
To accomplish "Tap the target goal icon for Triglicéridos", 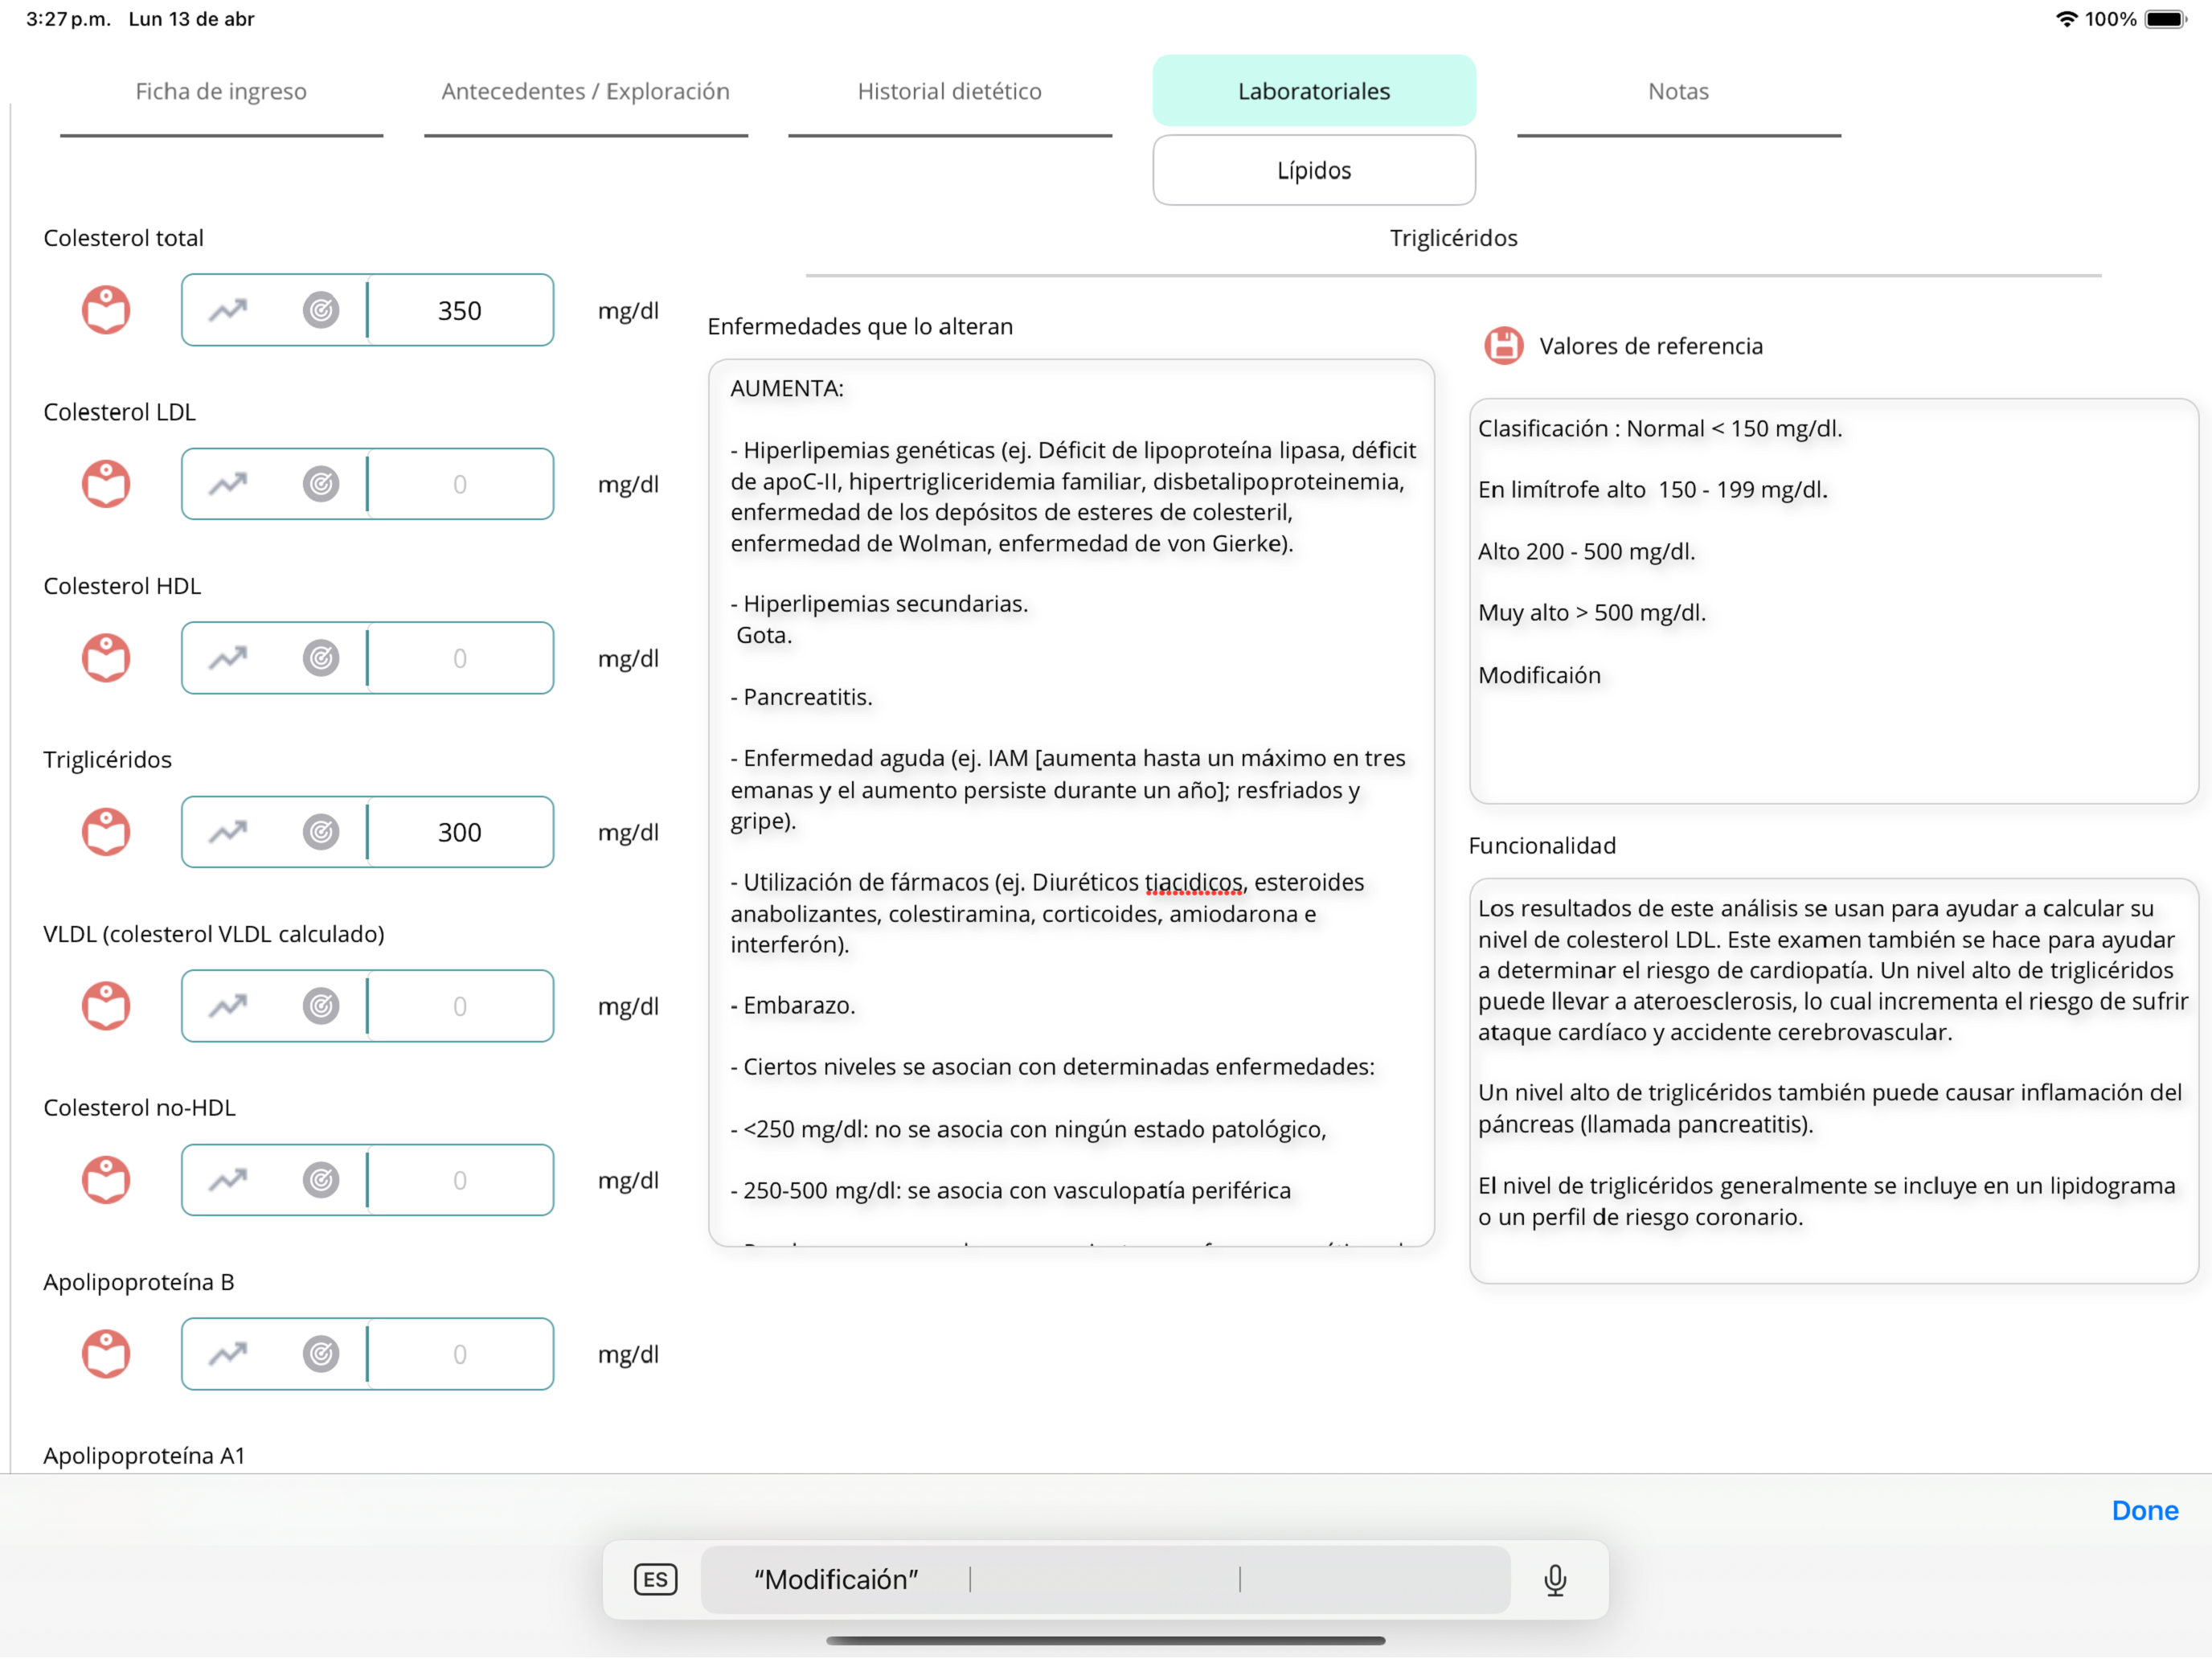I will point(321,832).
